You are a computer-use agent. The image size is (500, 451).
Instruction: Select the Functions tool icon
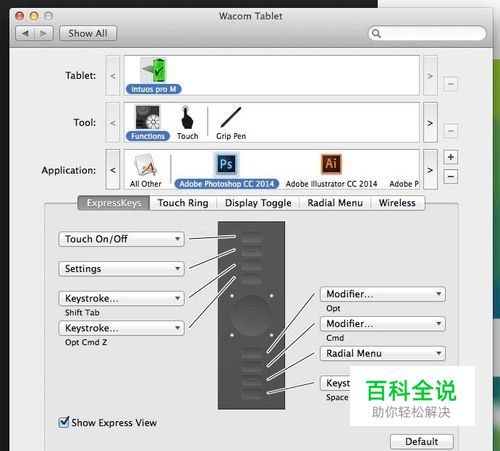(148, 117)
